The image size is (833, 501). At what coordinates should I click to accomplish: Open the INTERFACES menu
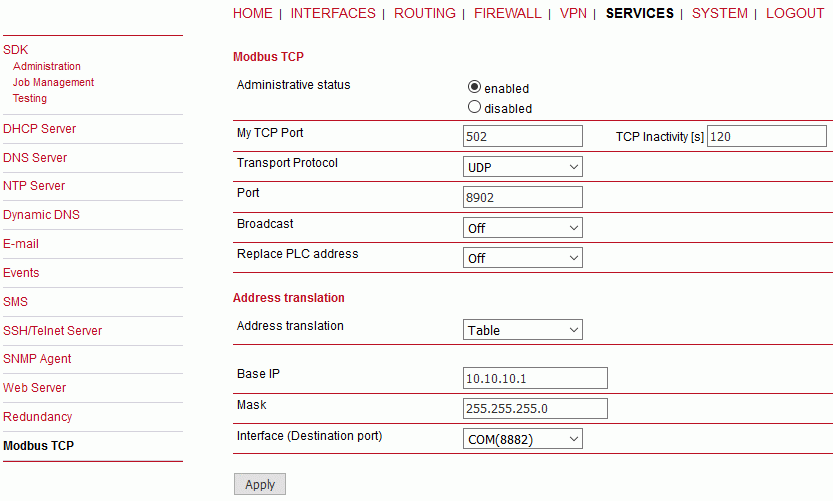pyautogui.click(x=333, y=13)
